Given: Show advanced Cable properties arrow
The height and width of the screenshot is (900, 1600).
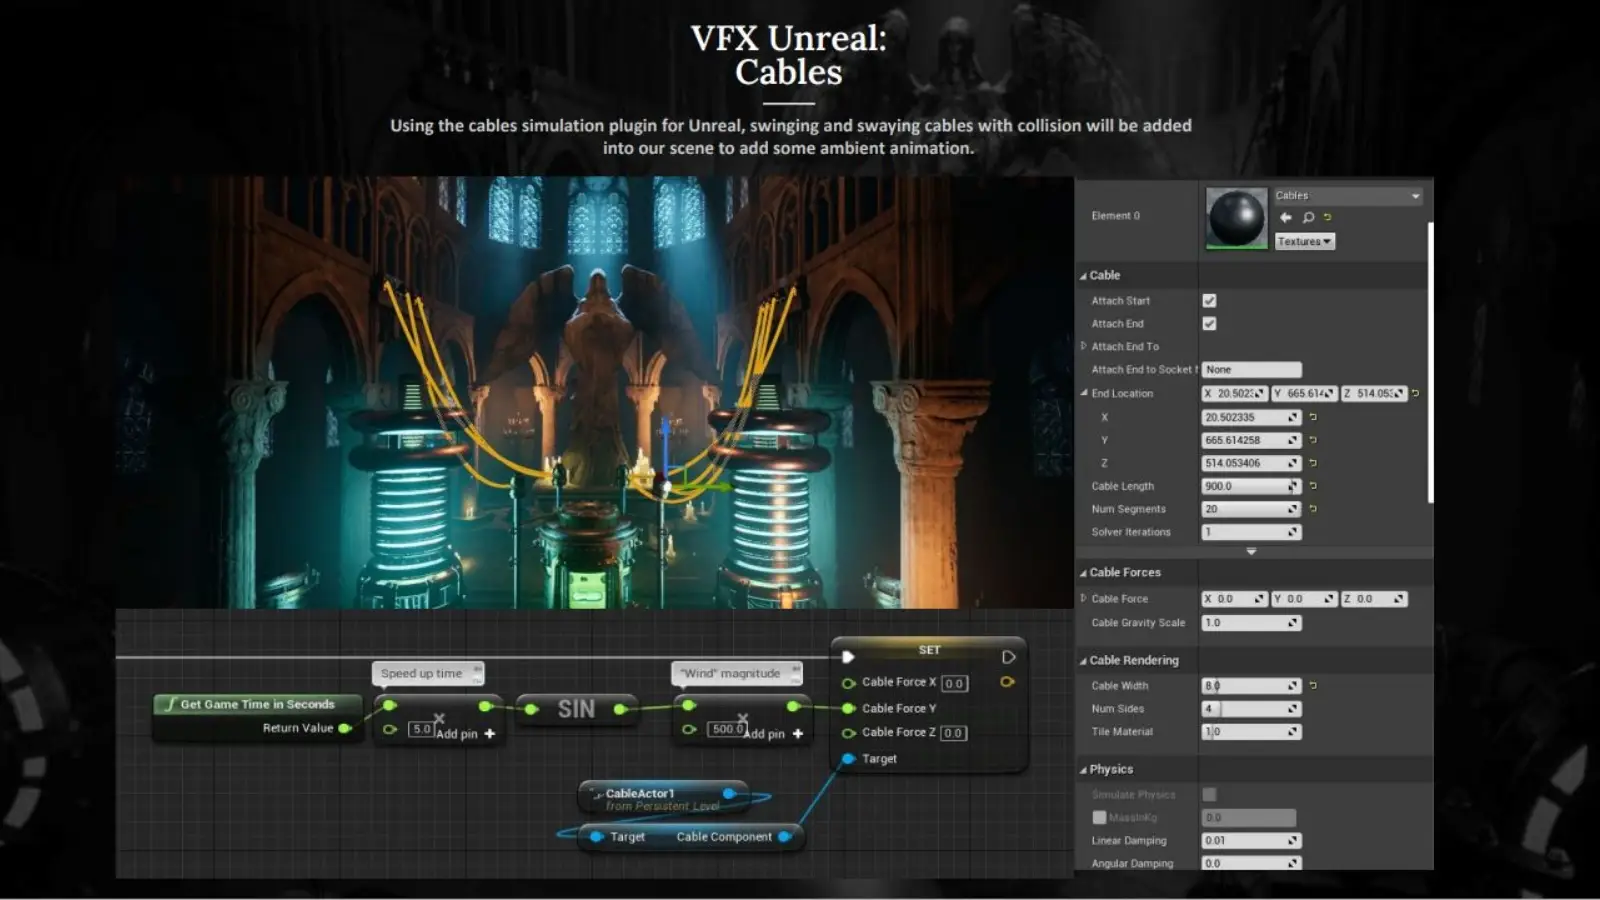Looking at the screenshot, I should point(1251,551).
